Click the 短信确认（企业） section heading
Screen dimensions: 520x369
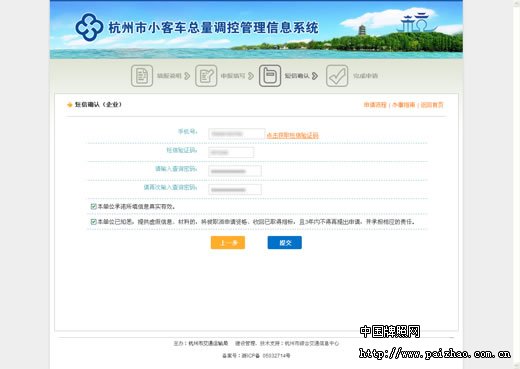click(x=98, y=105)
